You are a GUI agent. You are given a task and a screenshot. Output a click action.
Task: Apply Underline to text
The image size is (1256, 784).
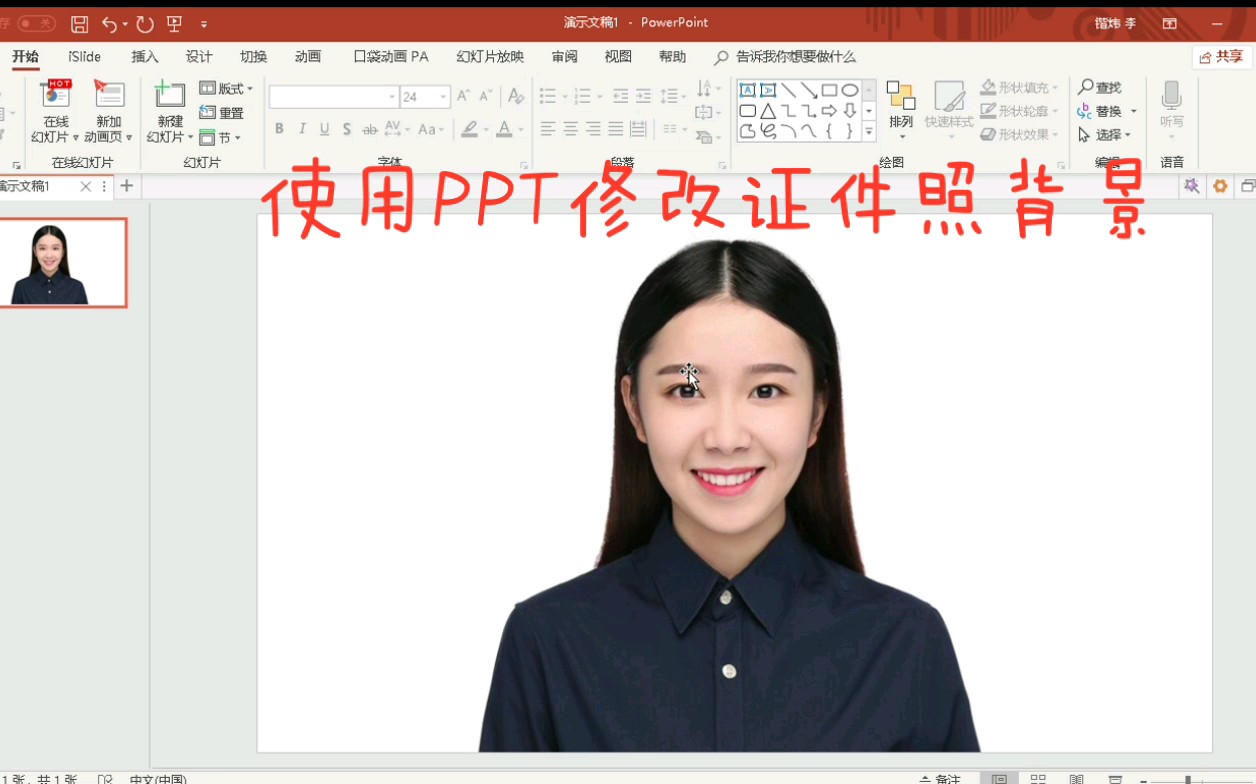pyautogui.click(x=323, y=129)
